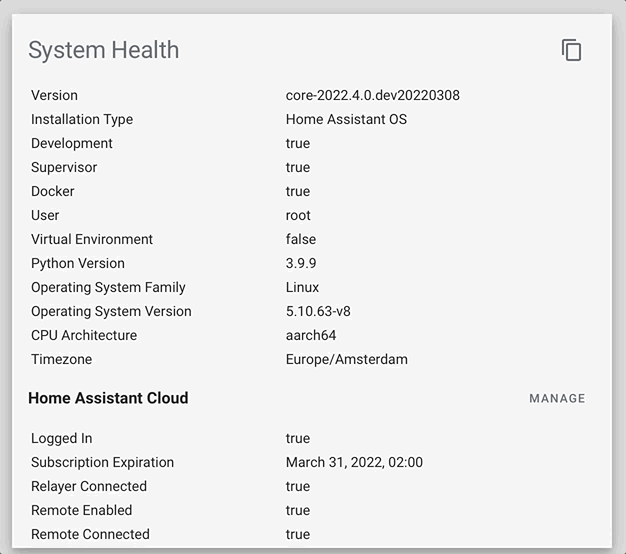Click the Operating System Version label

(x=111, y=311)
